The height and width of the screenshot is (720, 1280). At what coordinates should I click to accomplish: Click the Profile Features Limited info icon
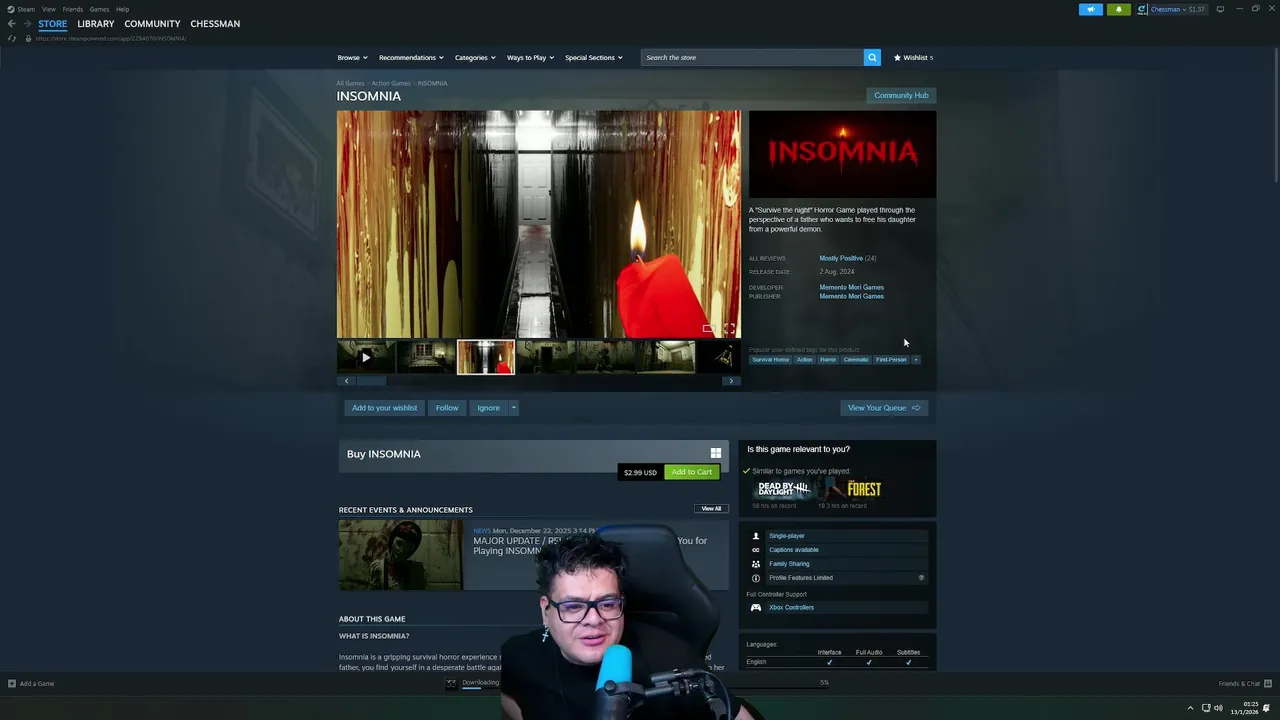756,578
